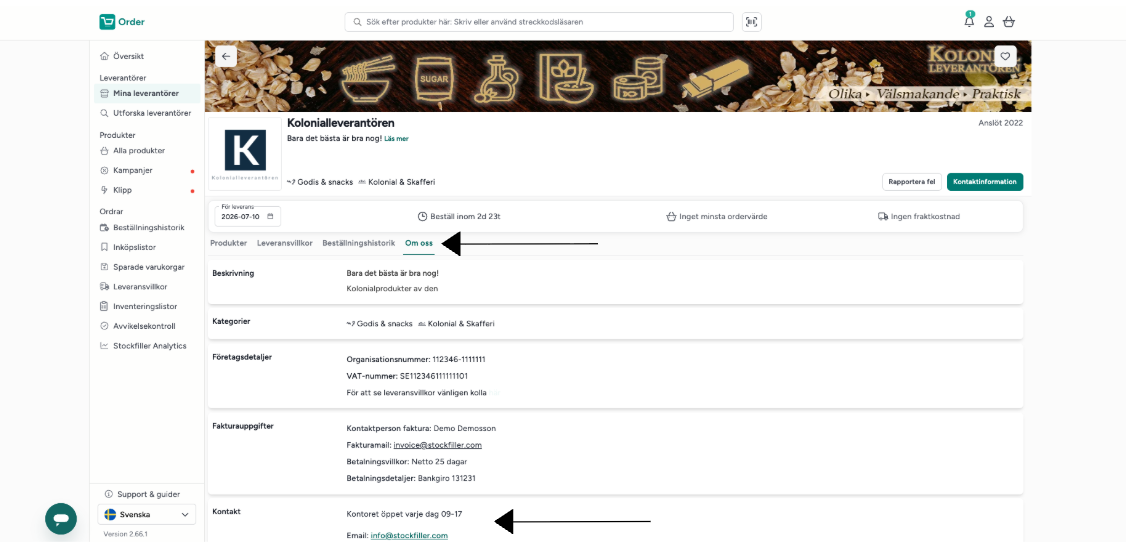Click the invoice@stockfiller.com link
Image resolution: width=1126 pixels, height=545 pixels.
click(x=437, y=445)
